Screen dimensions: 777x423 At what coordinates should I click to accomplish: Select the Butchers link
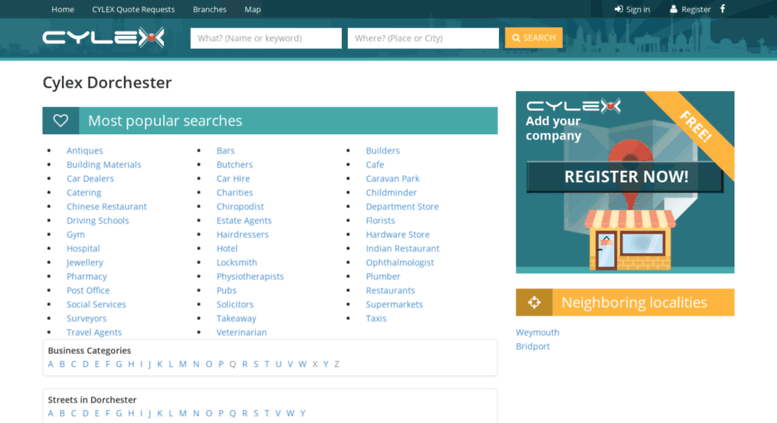(x=234, y=164)
